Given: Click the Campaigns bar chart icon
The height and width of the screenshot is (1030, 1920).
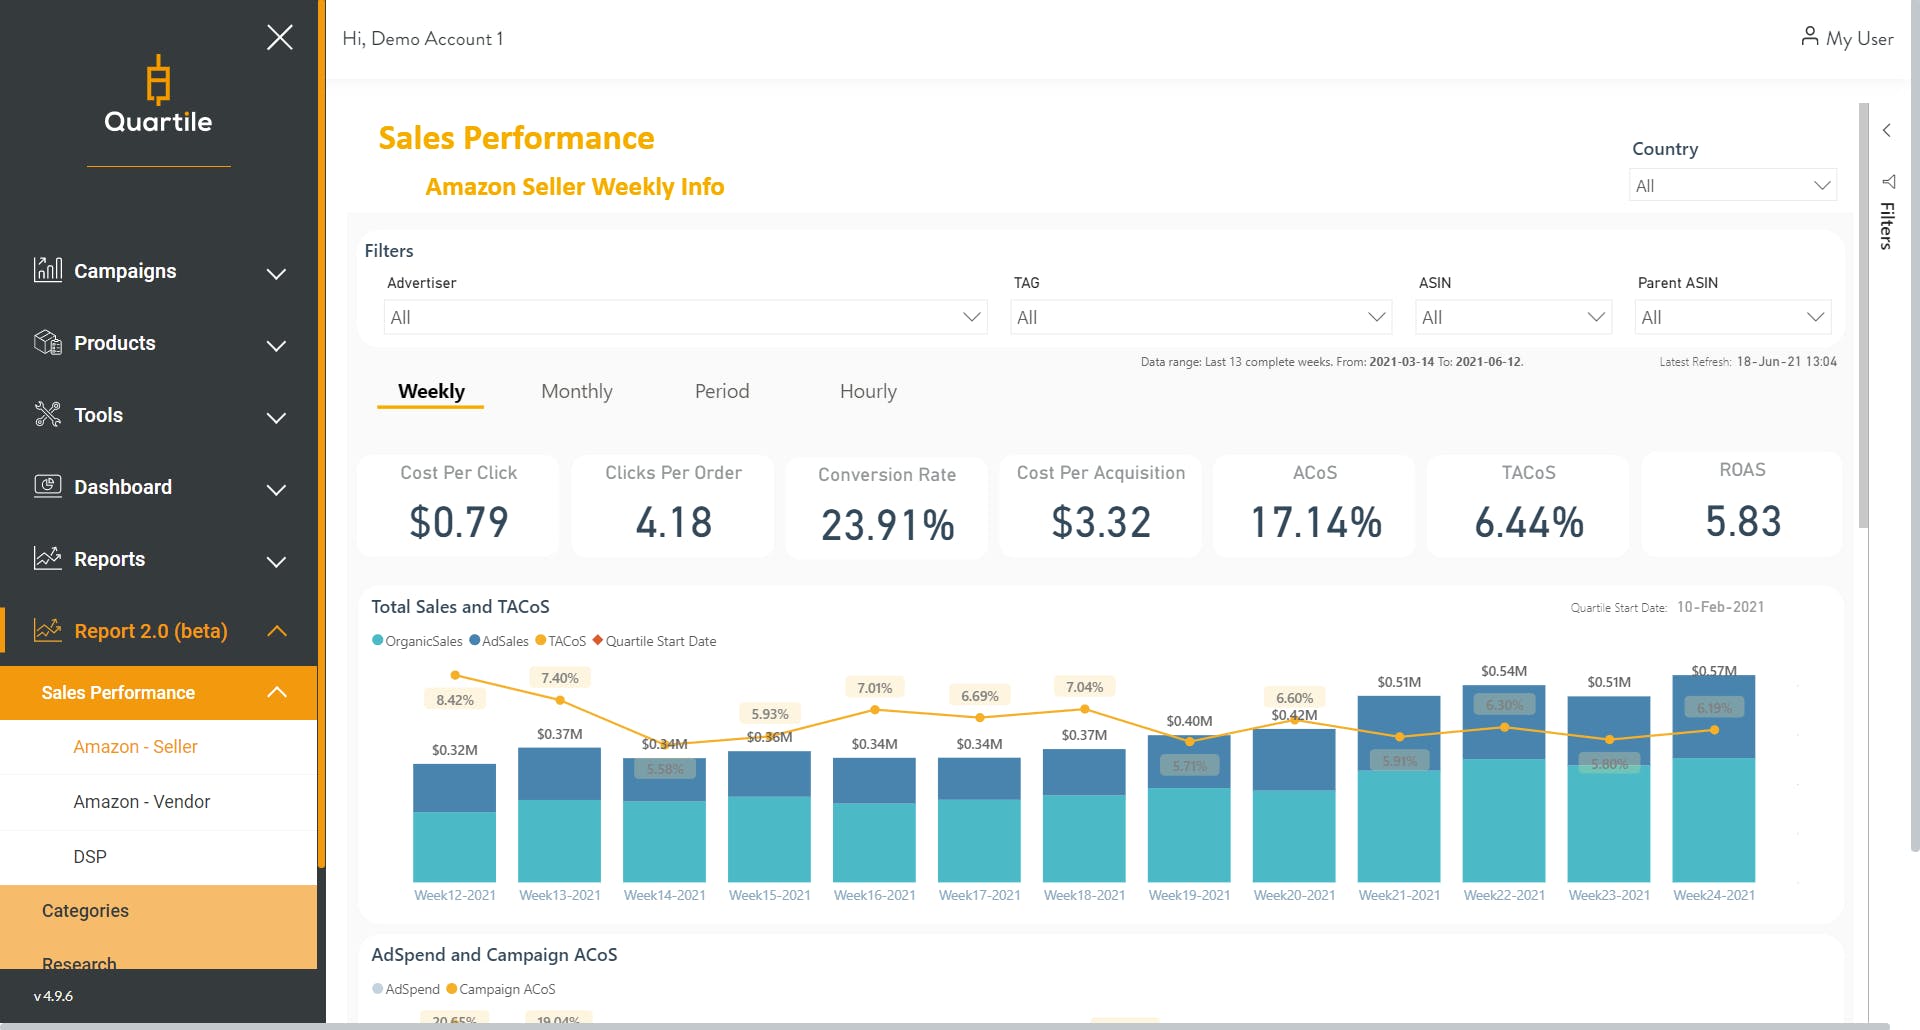Looking at the screenshot, I should pyautogui.click(x=48, y=269).
